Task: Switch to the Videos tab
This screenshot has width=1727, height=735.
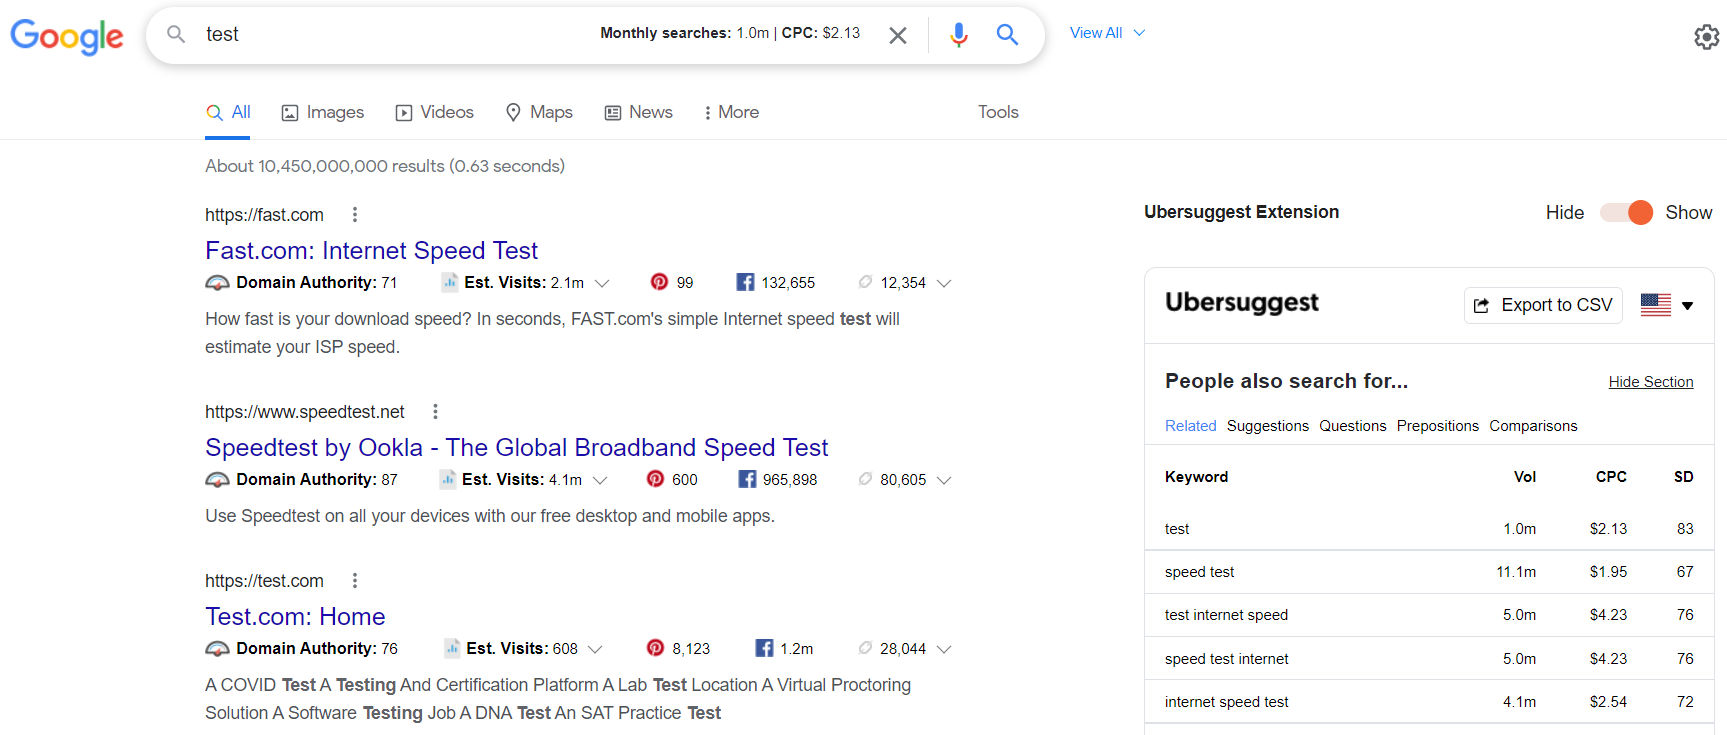Action: (x=434, y=112)
